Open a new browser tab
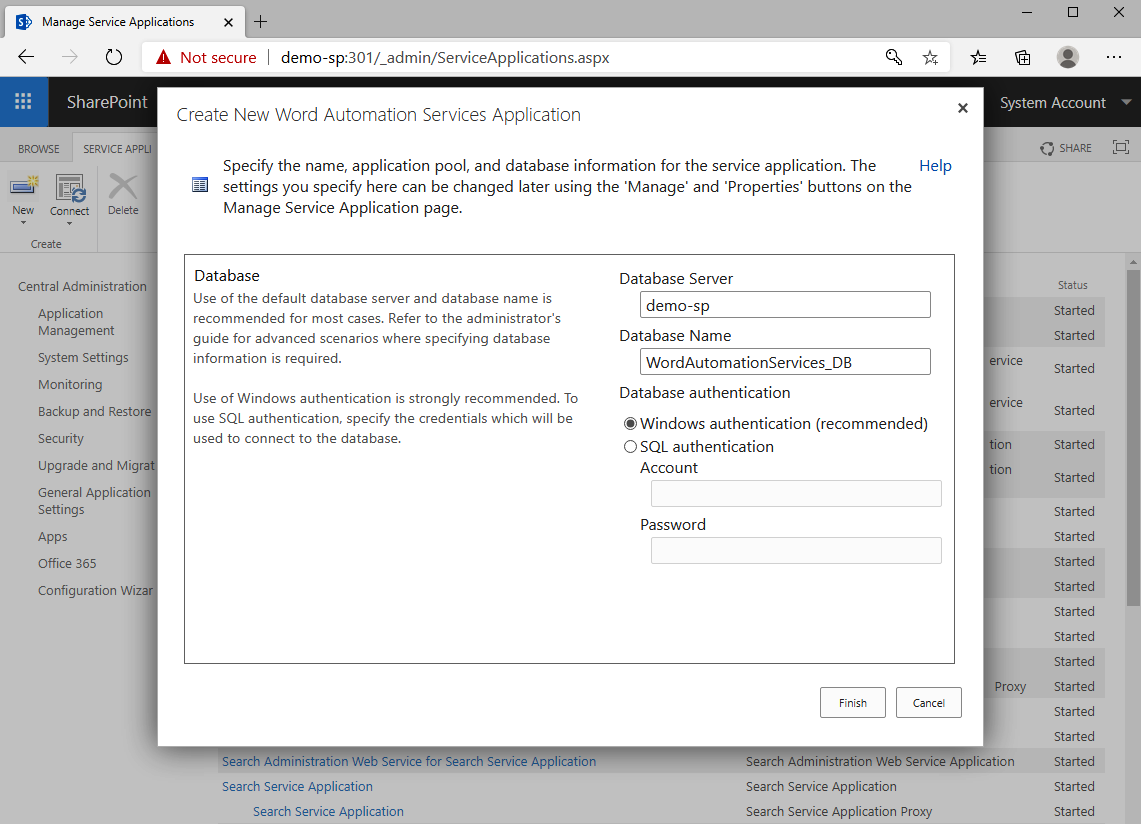The width and height of the screenshot is (1141, 824). (261, 22)
